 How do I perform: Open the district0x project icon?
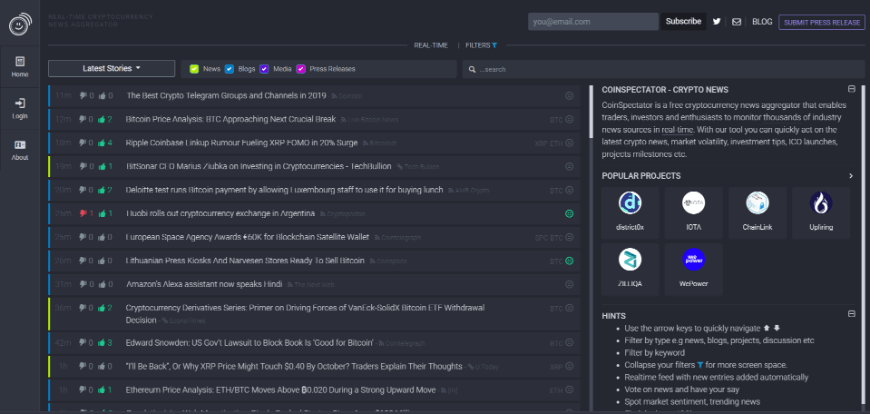point(630,204)
